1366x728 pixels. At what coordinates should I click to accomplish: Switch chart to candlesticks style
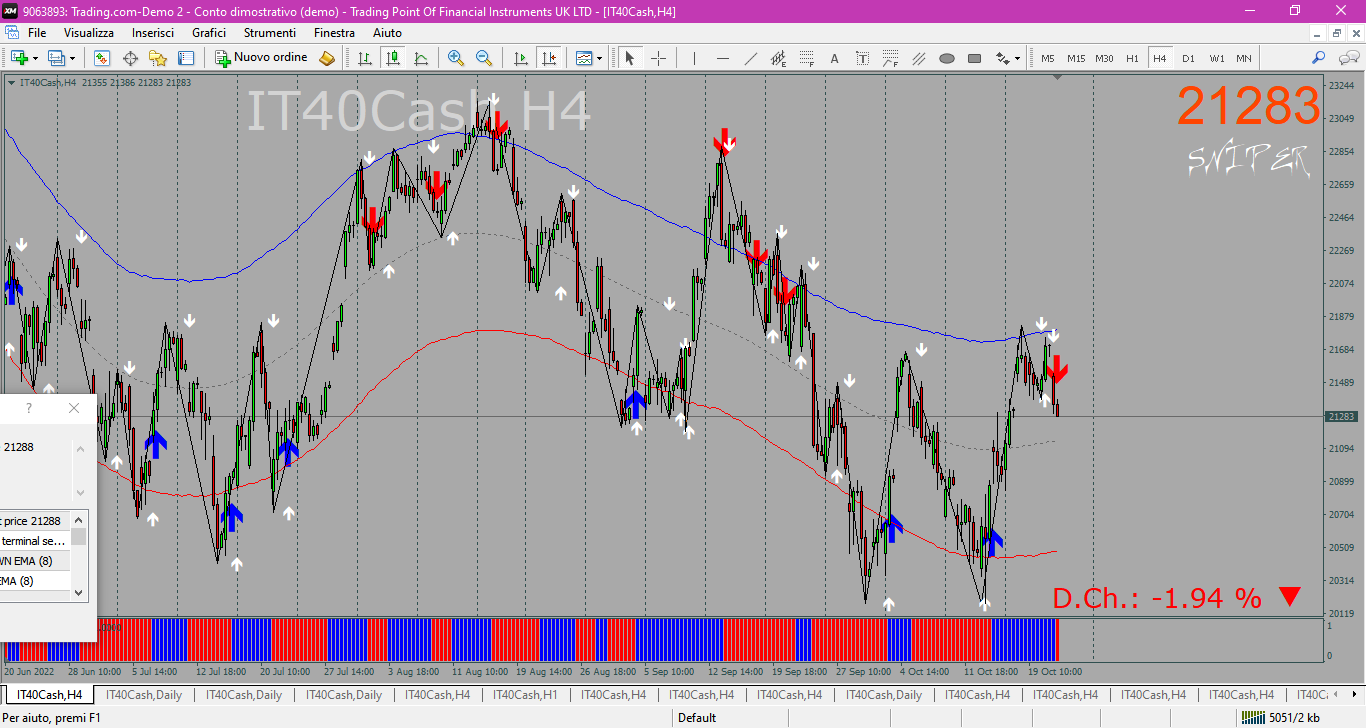[393, 58]
